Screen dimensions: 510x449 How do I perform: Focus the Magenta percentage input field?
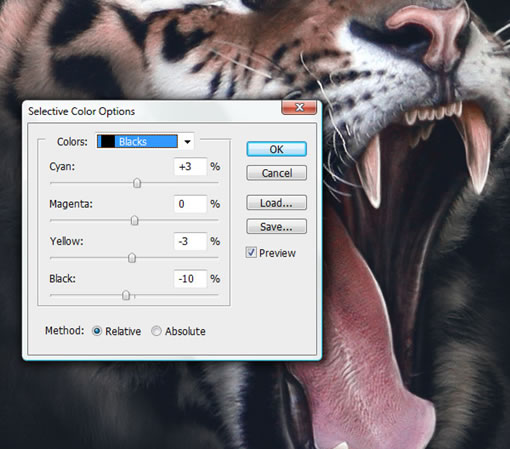click(190, 204)
